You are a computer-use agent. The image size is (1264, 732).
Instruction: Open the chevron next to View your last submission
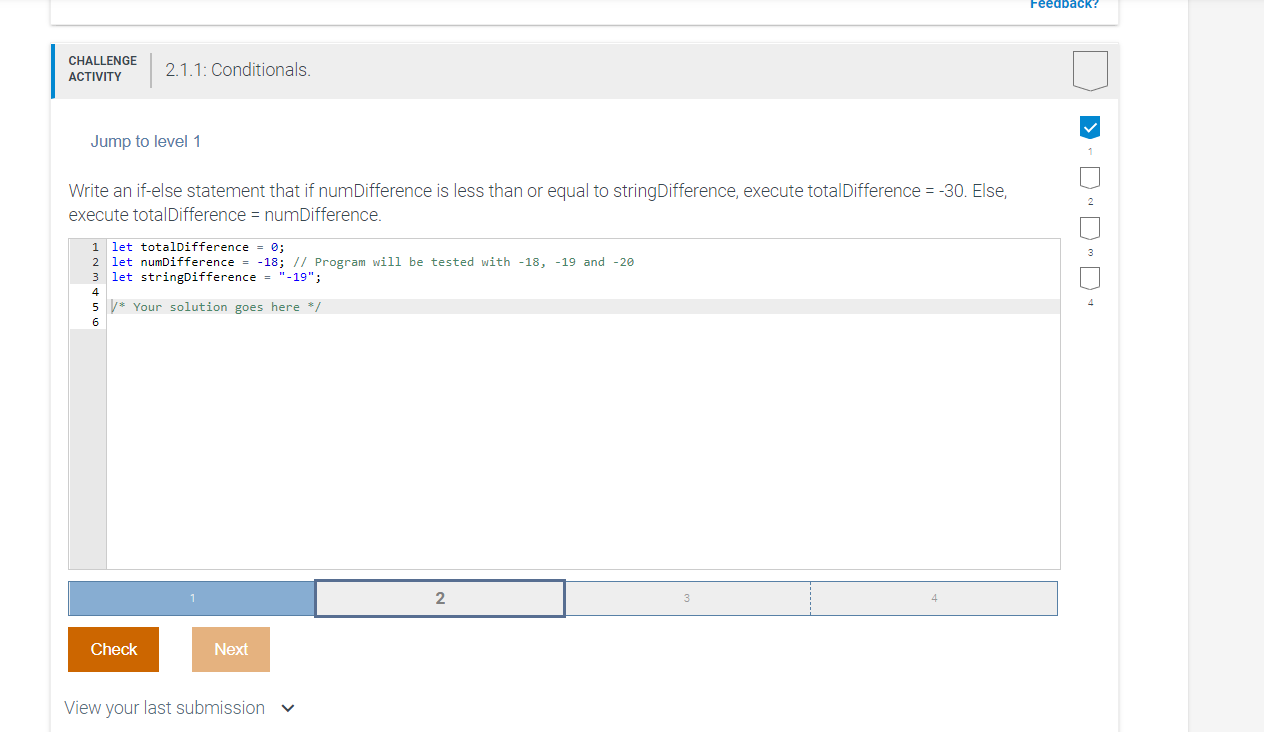click(287, 707)
